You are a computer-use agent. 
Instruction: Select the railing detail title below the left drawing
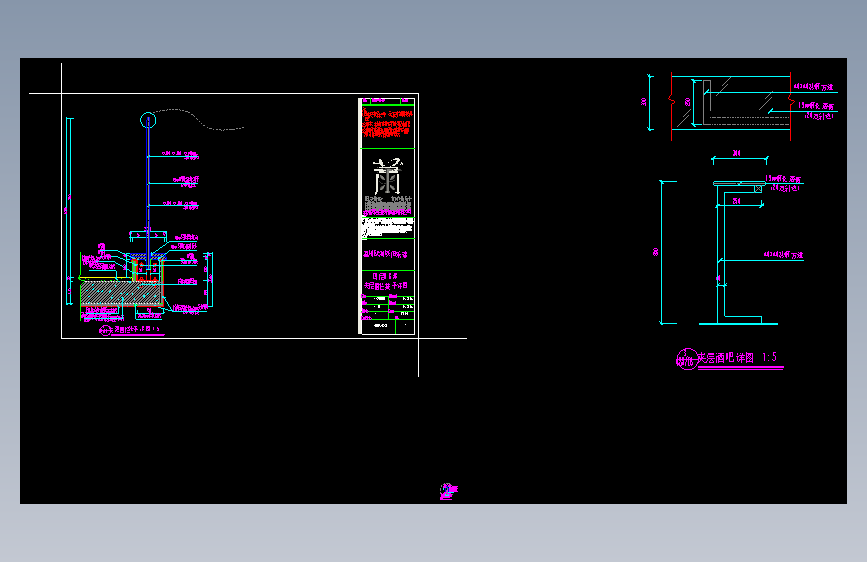tap(131, 330)
